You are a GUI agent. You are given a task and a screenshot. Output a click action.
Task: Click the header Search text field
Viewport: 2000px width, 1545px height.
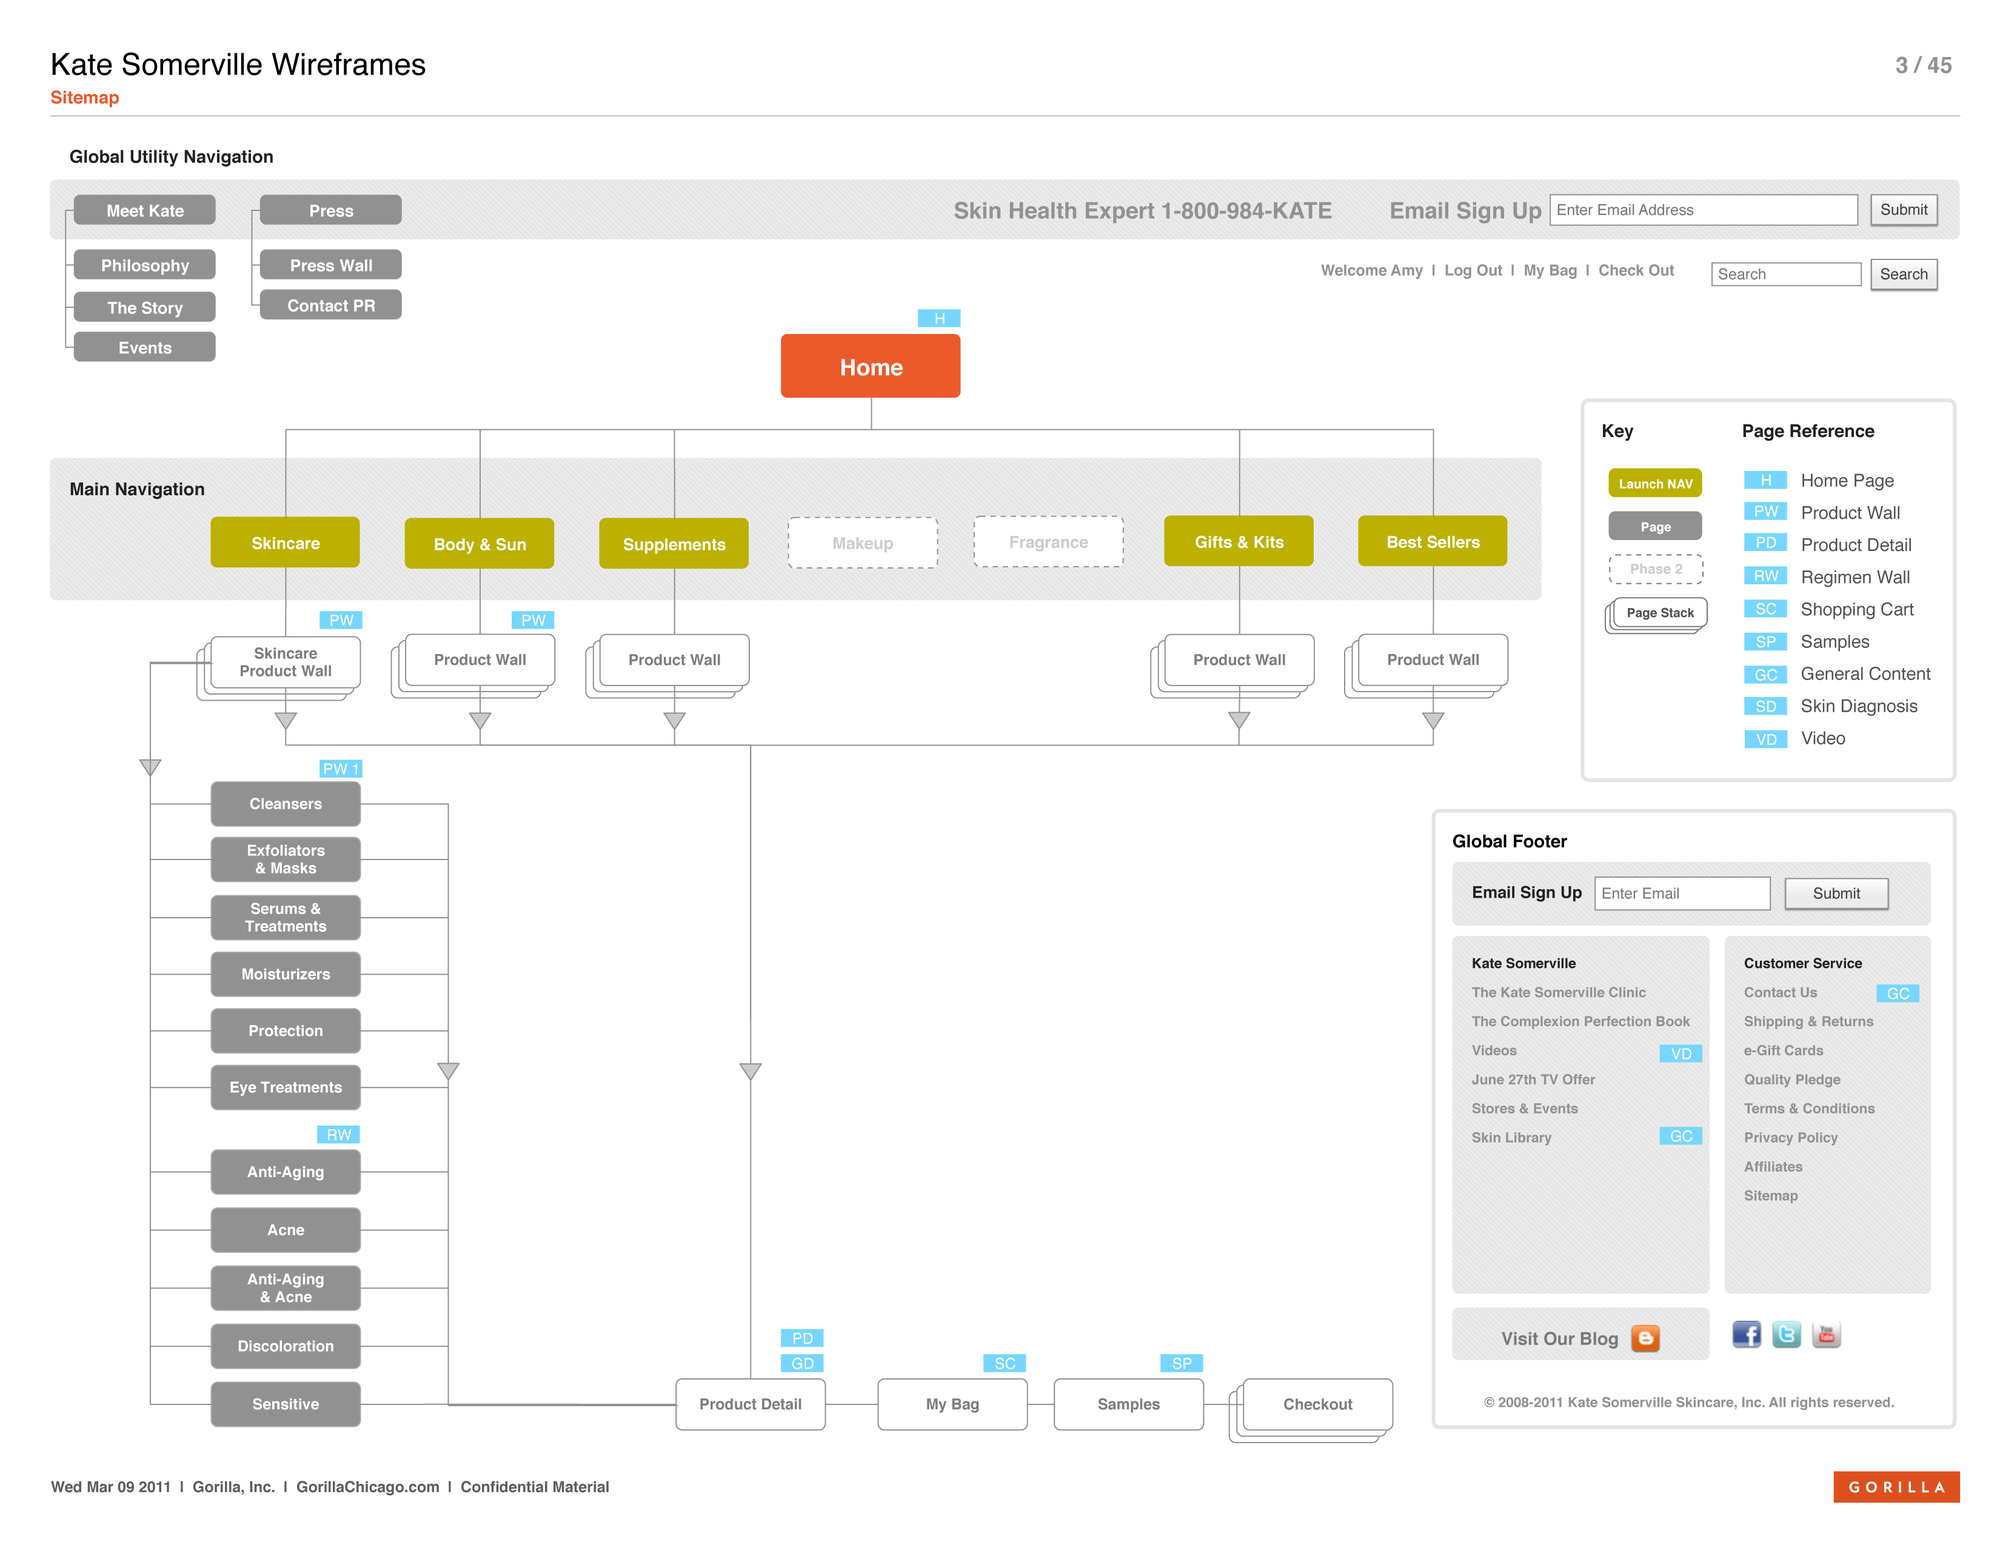1786,274
